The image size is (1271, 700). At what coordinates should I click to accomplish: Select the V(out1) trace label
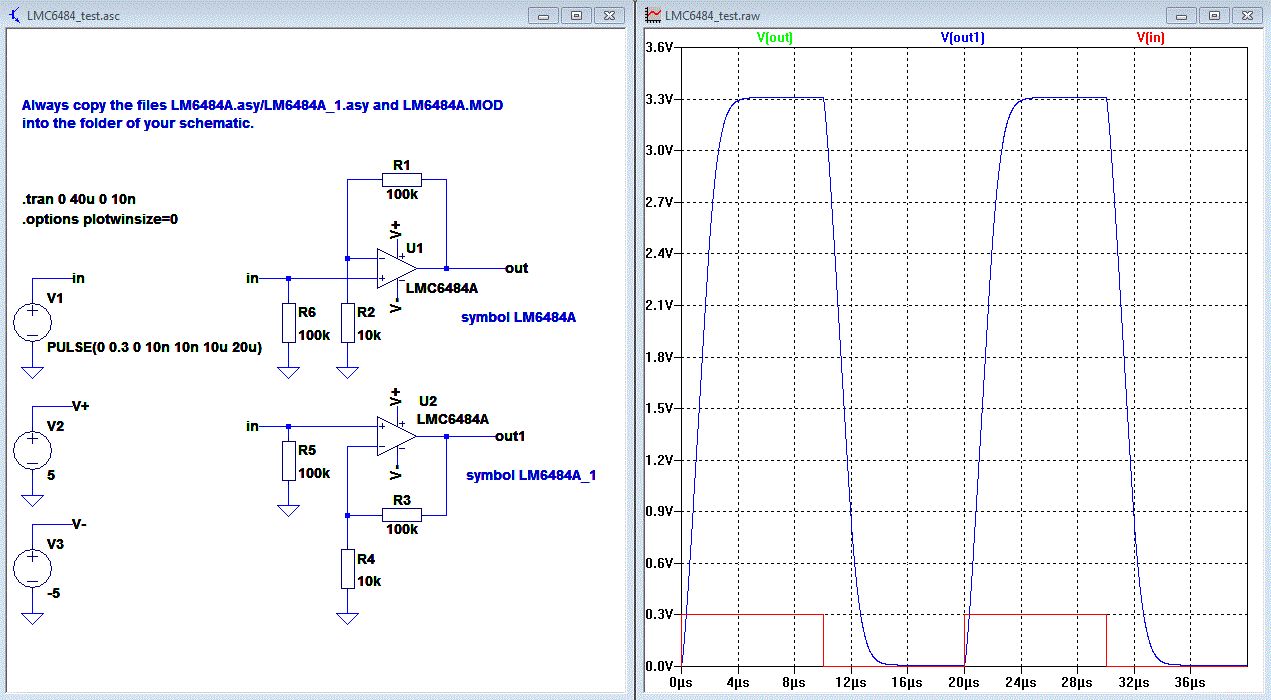pyautogui.click(x=963, y=37)
